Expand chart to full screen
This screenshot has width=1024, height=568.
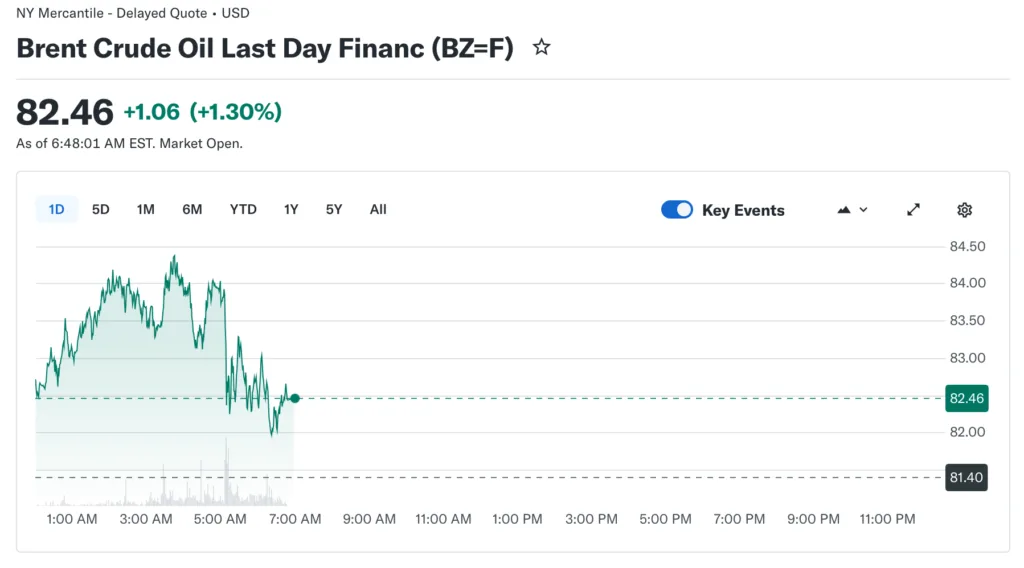(x=913, y=210)
